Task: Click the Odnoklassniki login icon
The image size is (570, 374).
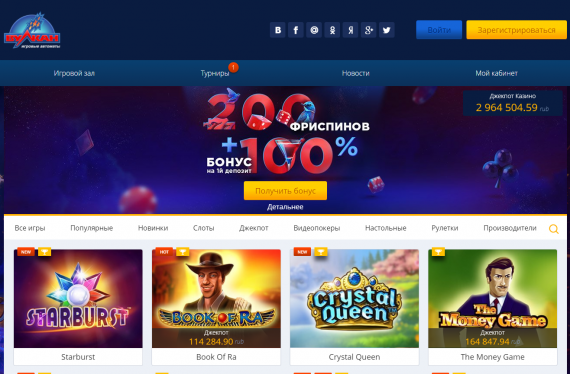Action: tap(332, 30)
